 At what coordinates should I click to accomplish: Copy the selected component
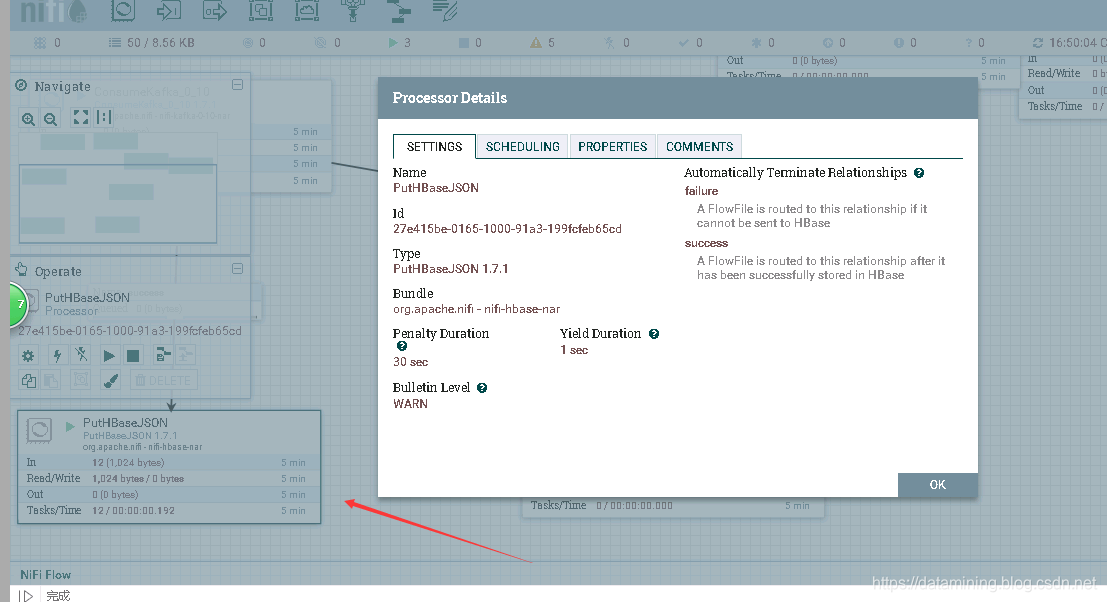point(28,380)
